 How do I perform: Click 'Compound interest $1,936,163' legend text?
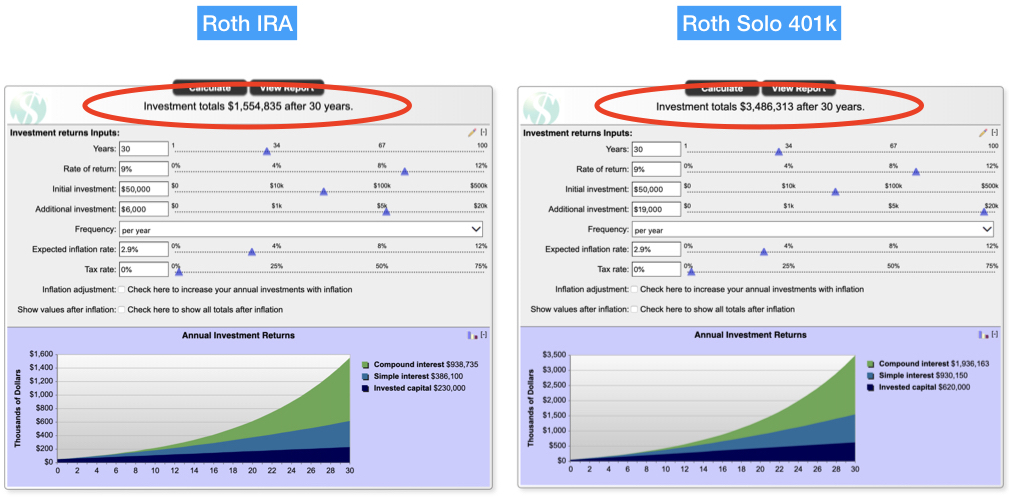[x=934, y=364]
